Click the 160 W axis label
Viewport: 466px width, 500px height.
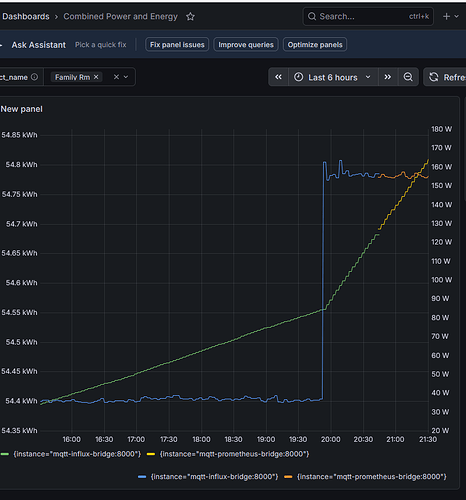coord(442,167)
